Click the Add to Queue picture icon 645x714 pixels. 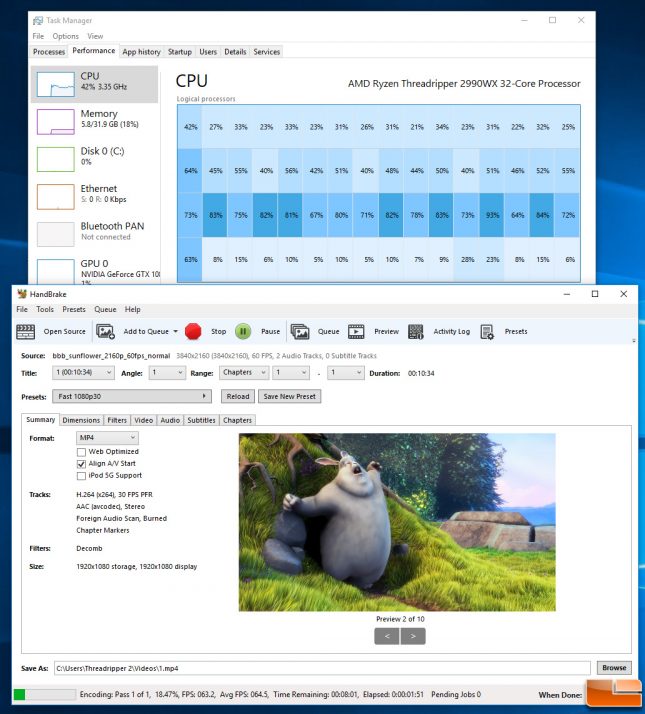coord(105,332)
